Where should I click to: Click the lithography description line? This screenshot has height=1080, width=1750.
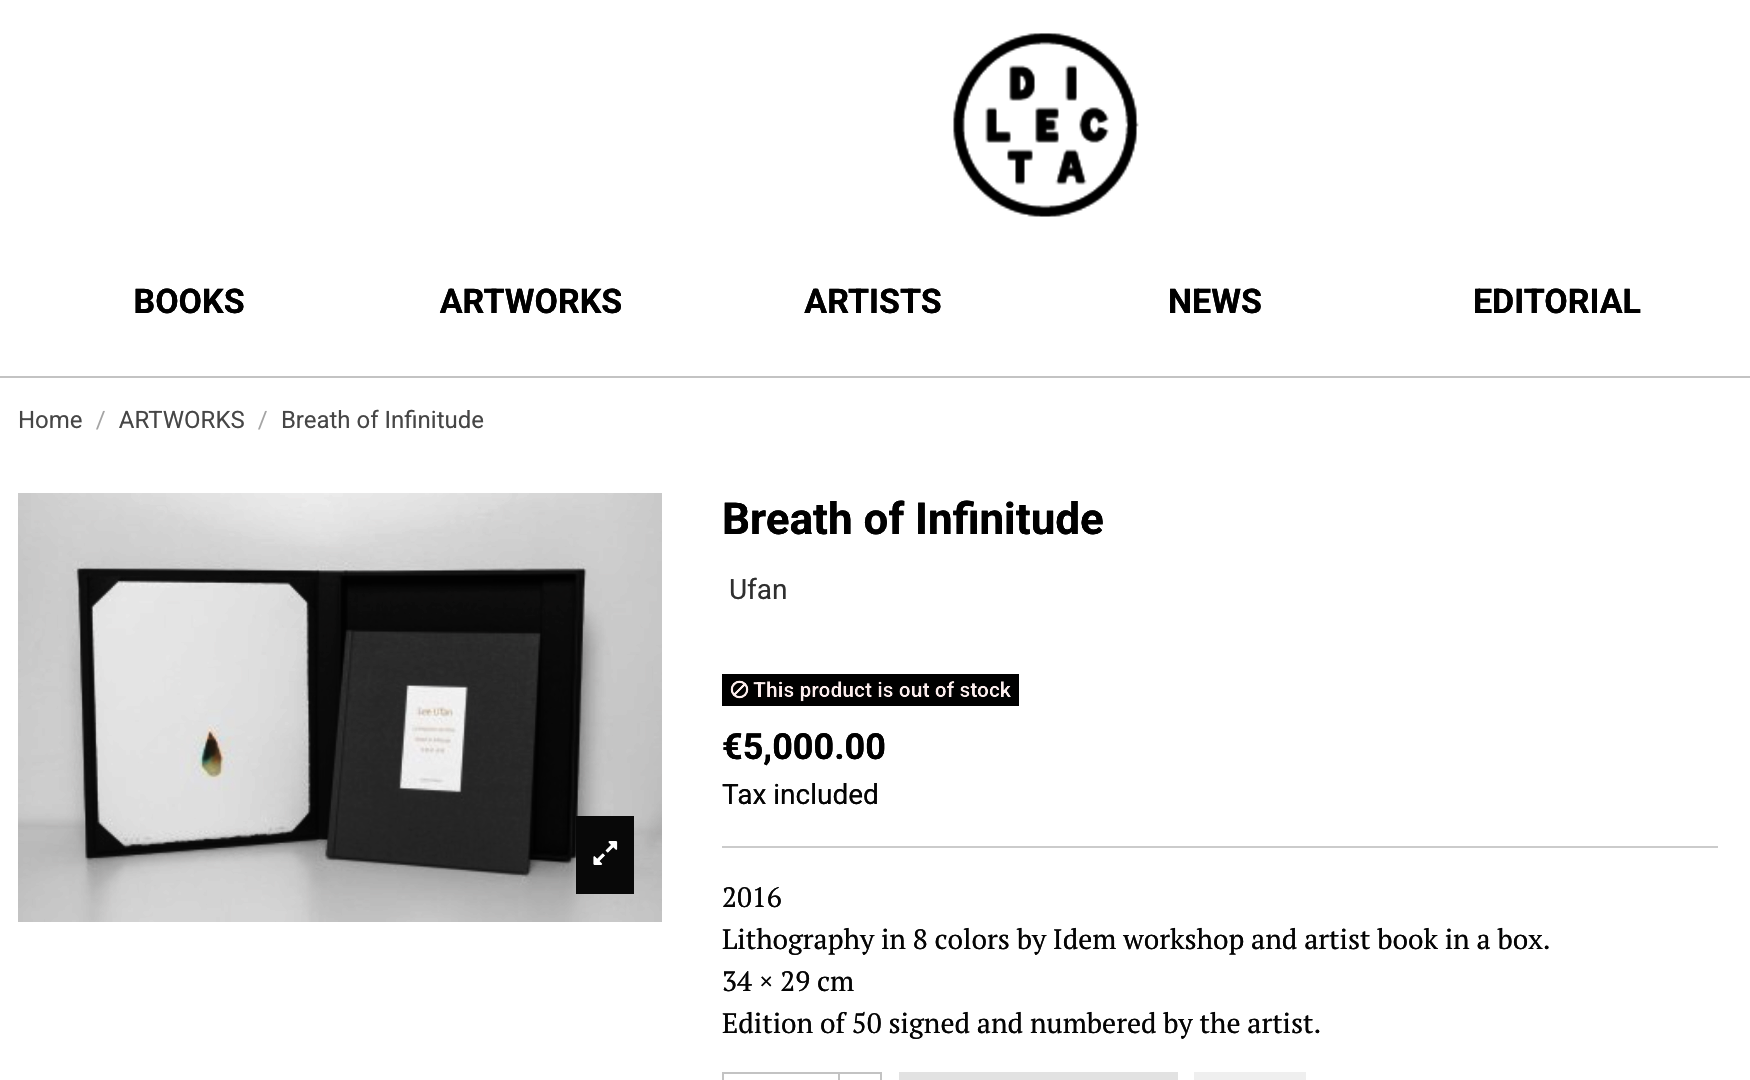(1135, 940)
